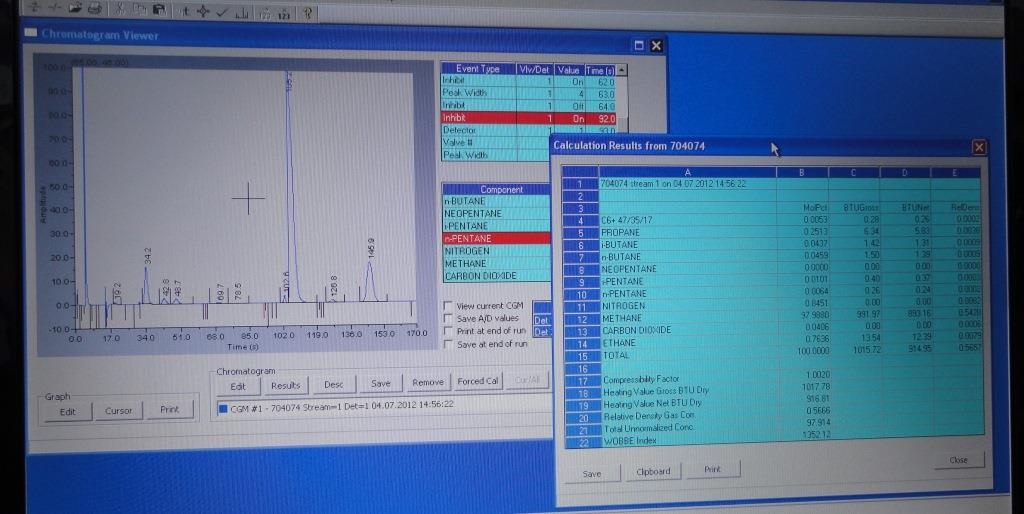Enable View current CGM checkbox

click(x=448, y=305)
